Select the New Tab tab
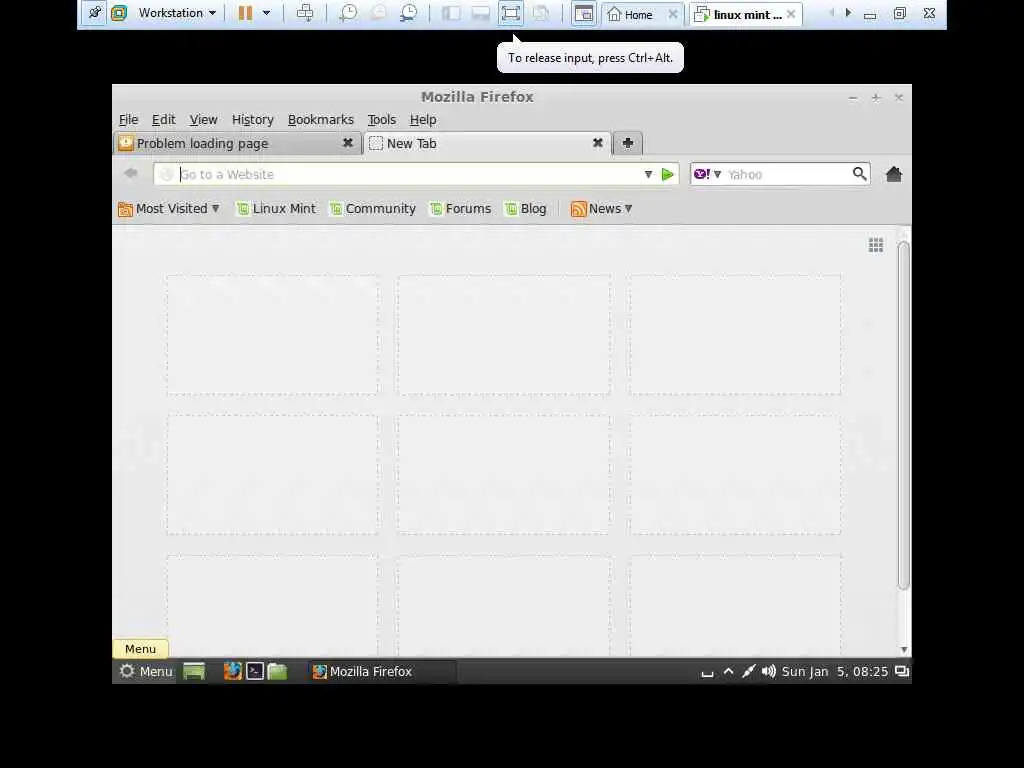 point(487,143)
